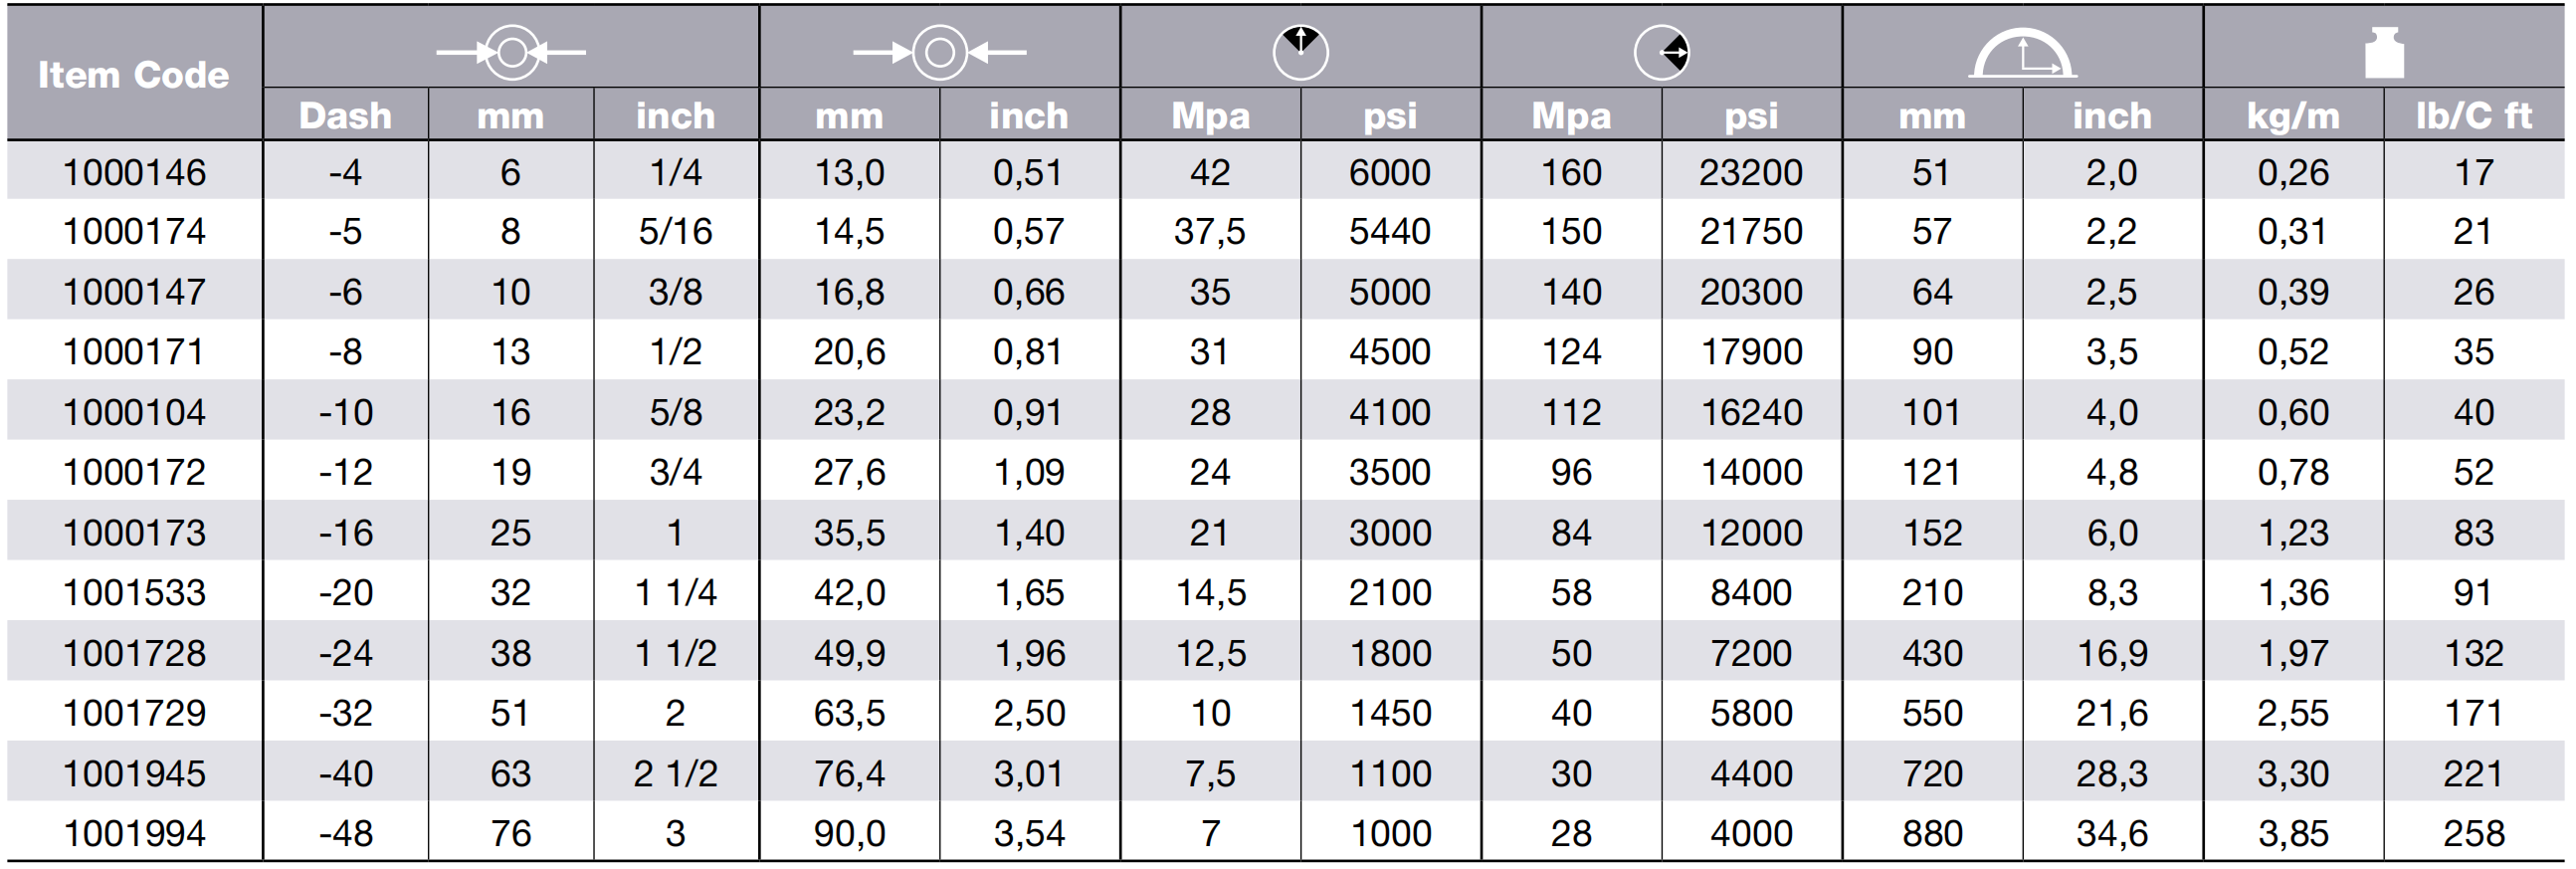The width and height of the screenshot is (2576, 869).
Task: Select item code 1001533
Action: coord(134,592)
